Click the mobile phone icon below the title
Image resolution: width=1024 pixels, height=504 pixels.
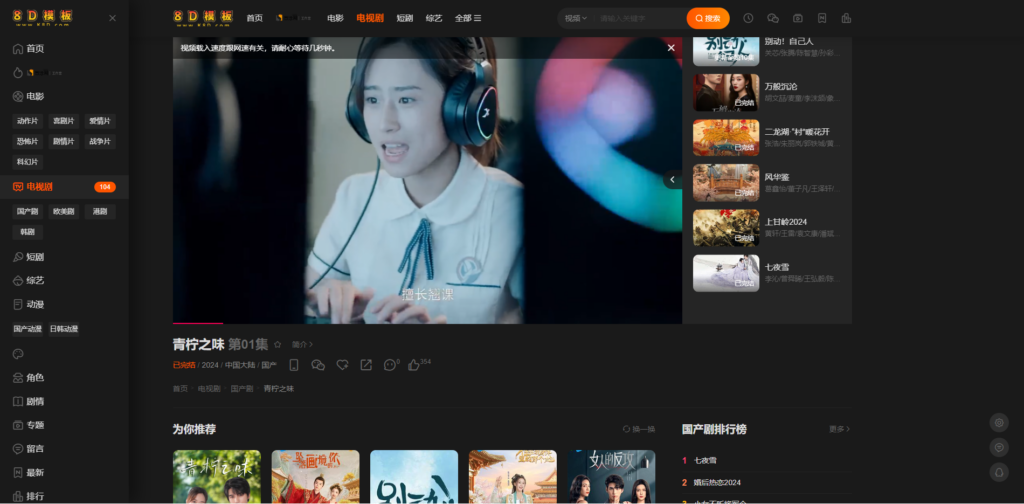click(294, 365)
